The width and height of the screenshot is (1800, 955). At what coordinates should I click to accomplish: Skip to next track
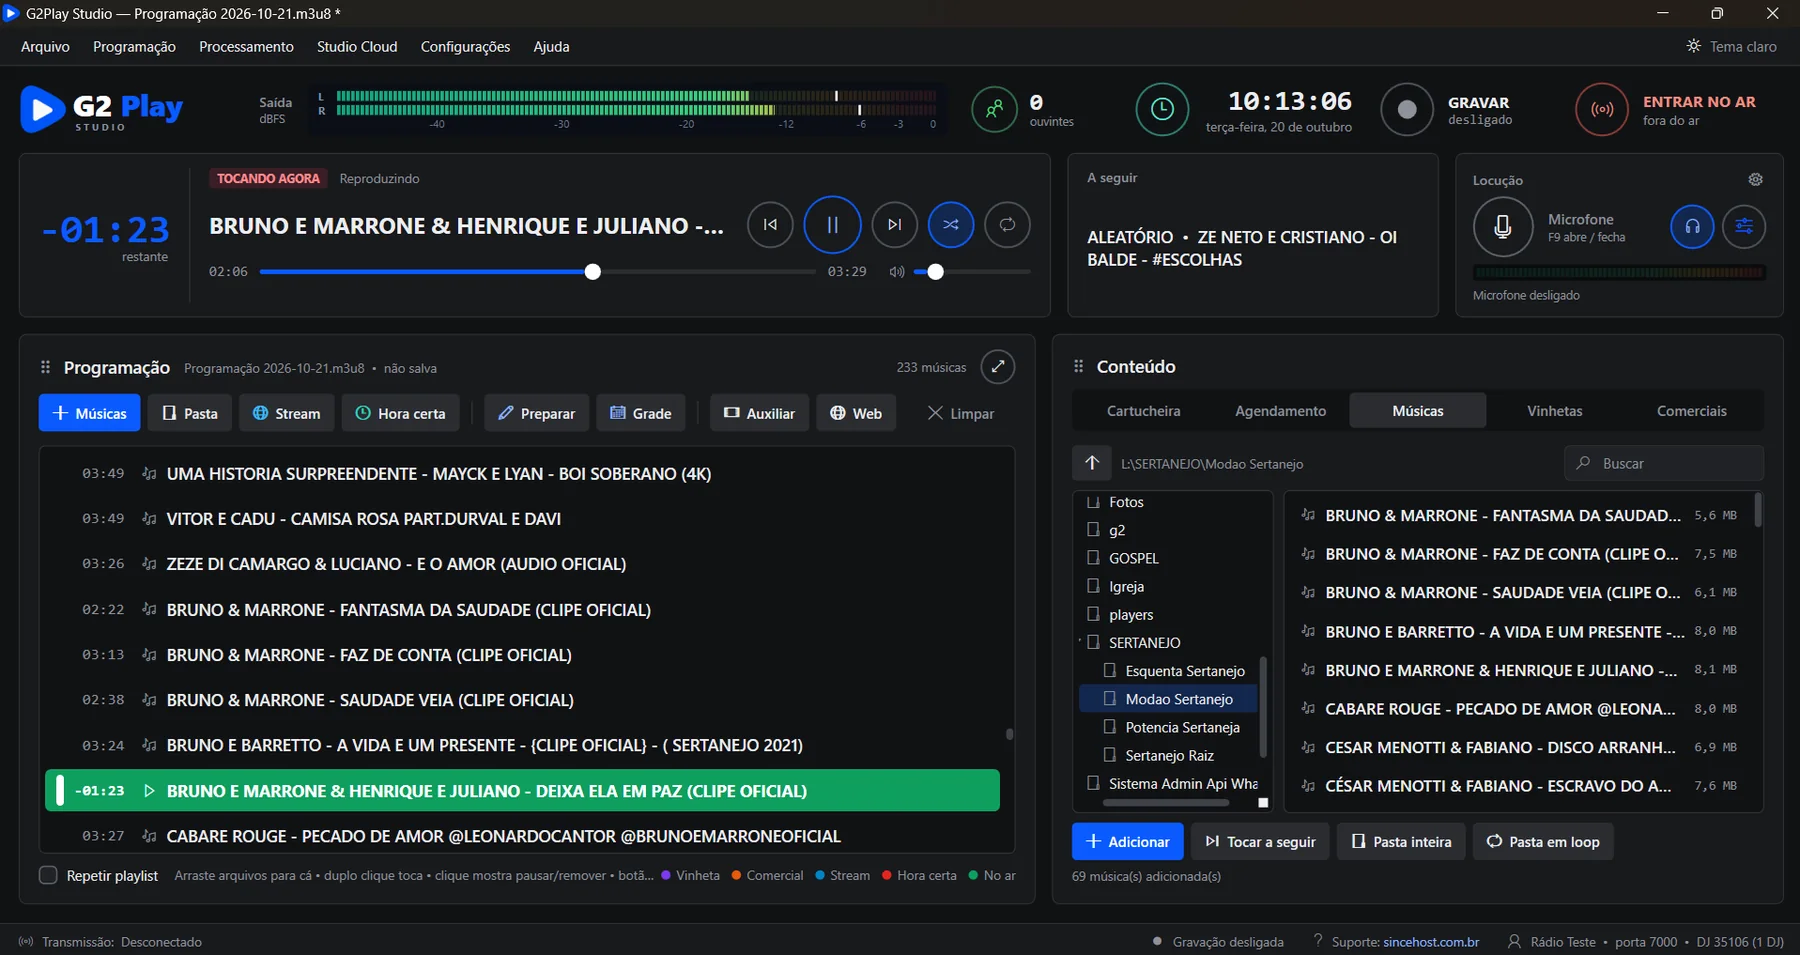click(894, 225)
